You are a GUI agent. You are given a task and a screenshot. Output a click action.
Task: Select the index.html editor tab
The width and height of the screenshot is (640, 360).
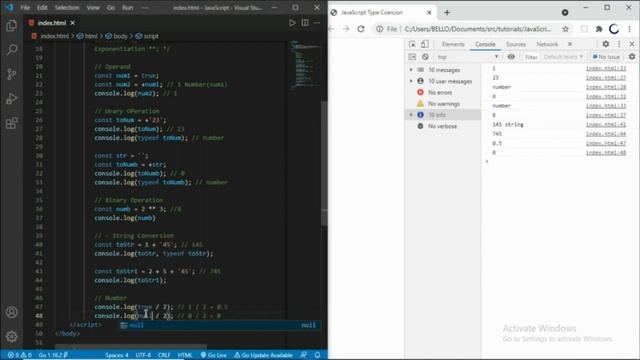coord(52,23)
